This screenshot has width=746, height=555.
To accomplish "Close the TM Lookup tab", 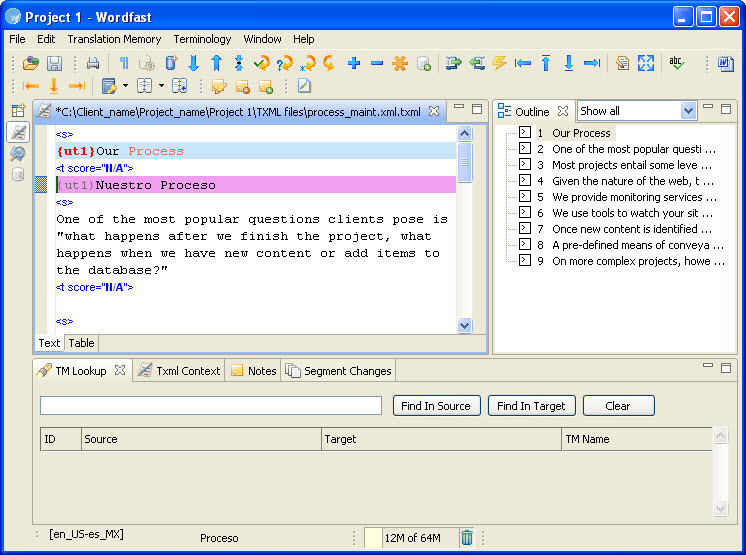I will (120, 370).
